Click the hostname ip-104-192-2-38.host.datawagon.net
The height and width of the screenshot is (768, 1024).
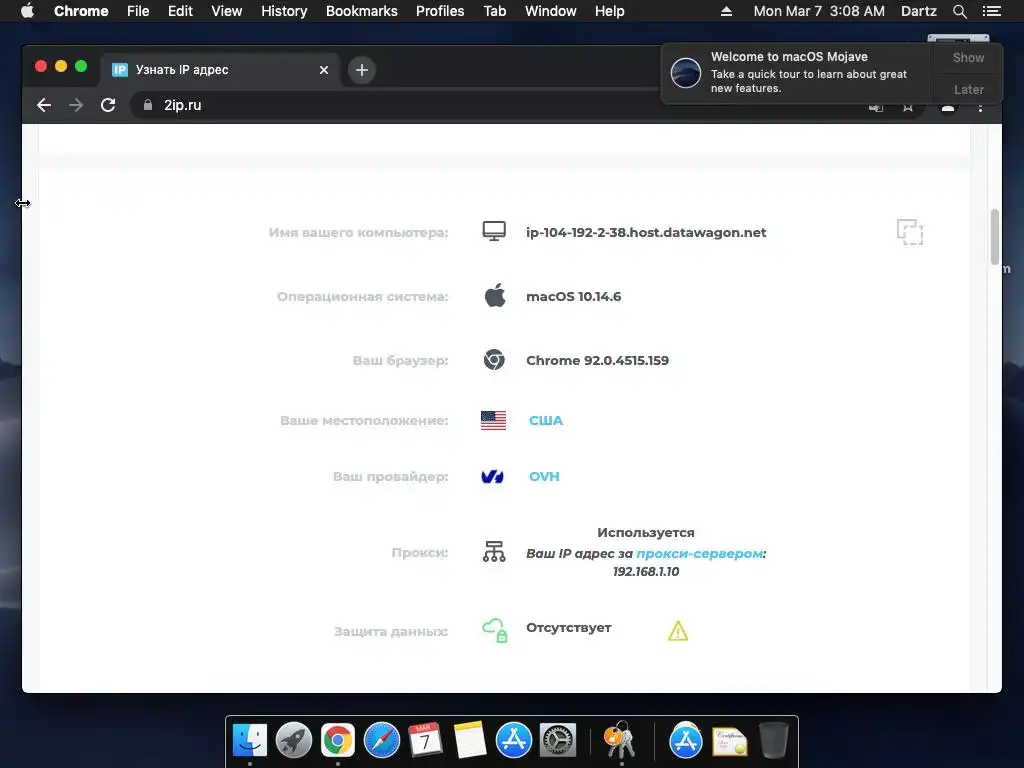tap(646, 232)
